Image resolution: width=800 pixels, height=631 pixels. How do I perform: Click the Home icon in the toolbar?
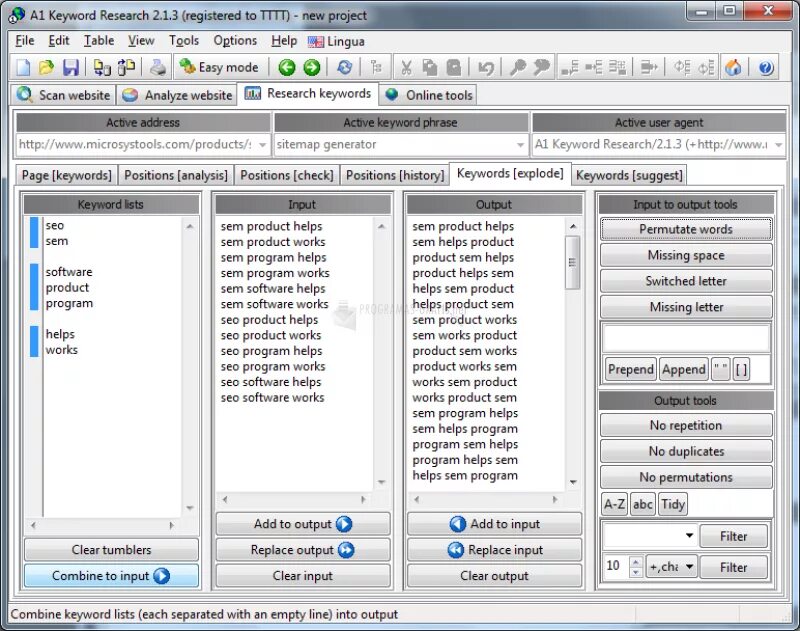pyautogui.click(x=733, y=67)
